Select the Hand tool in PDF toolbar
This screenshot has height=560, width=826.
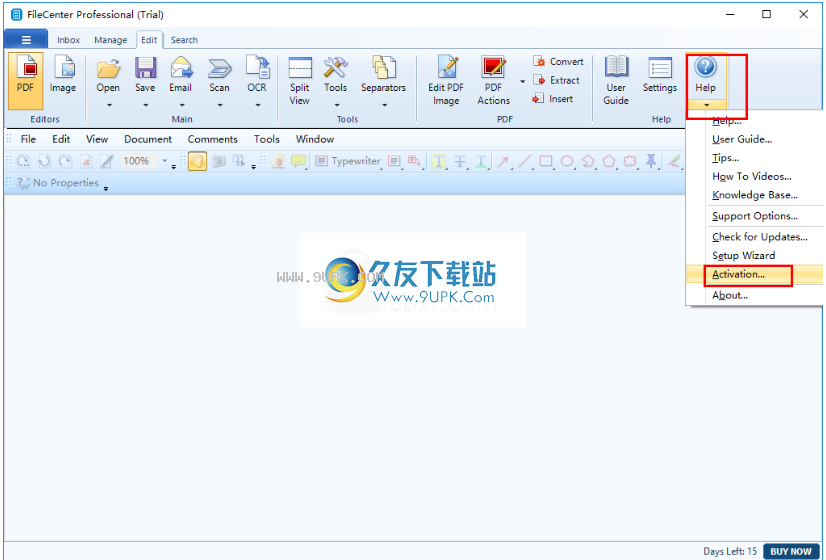(x=198, y=161)
